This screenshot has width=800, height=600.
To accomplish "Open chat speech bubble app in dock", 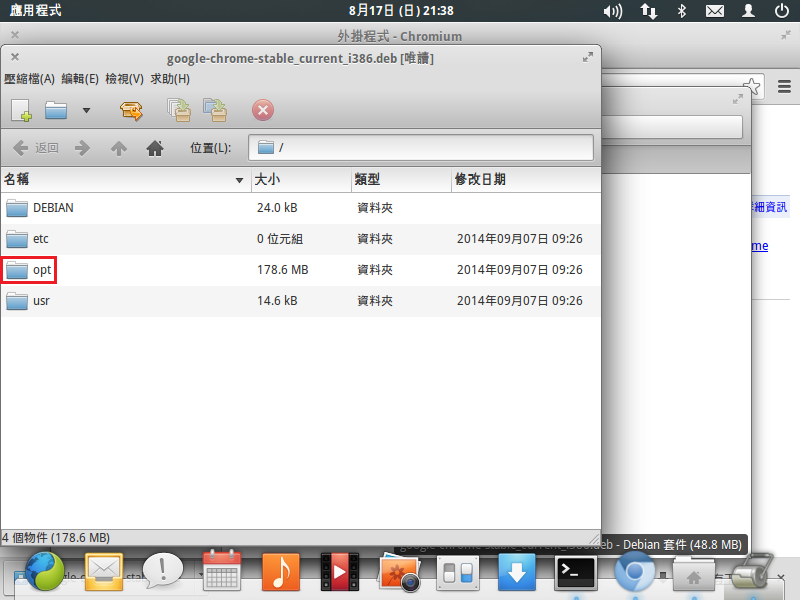I will click(x=163, y=570).
